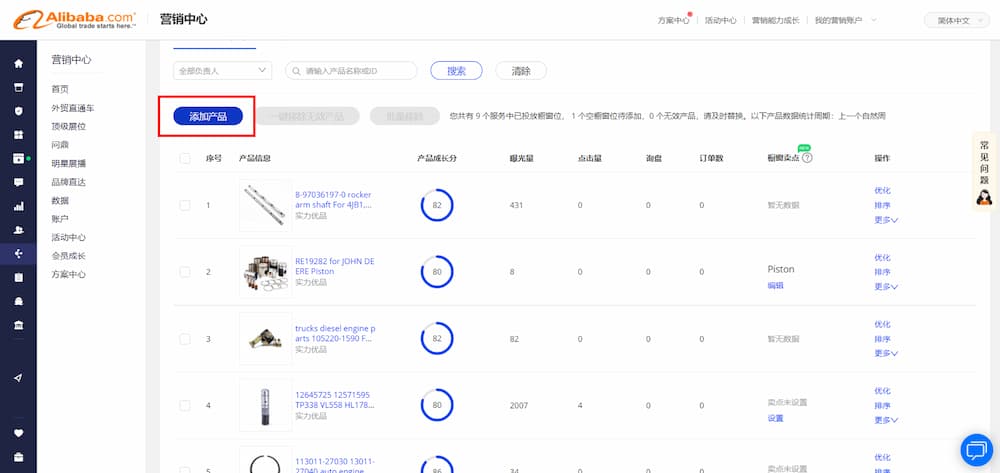The width and height of the screenshot is (1000, 473).
Task: Check the box for row 1 rocker arm shaft
Action: 185,205
